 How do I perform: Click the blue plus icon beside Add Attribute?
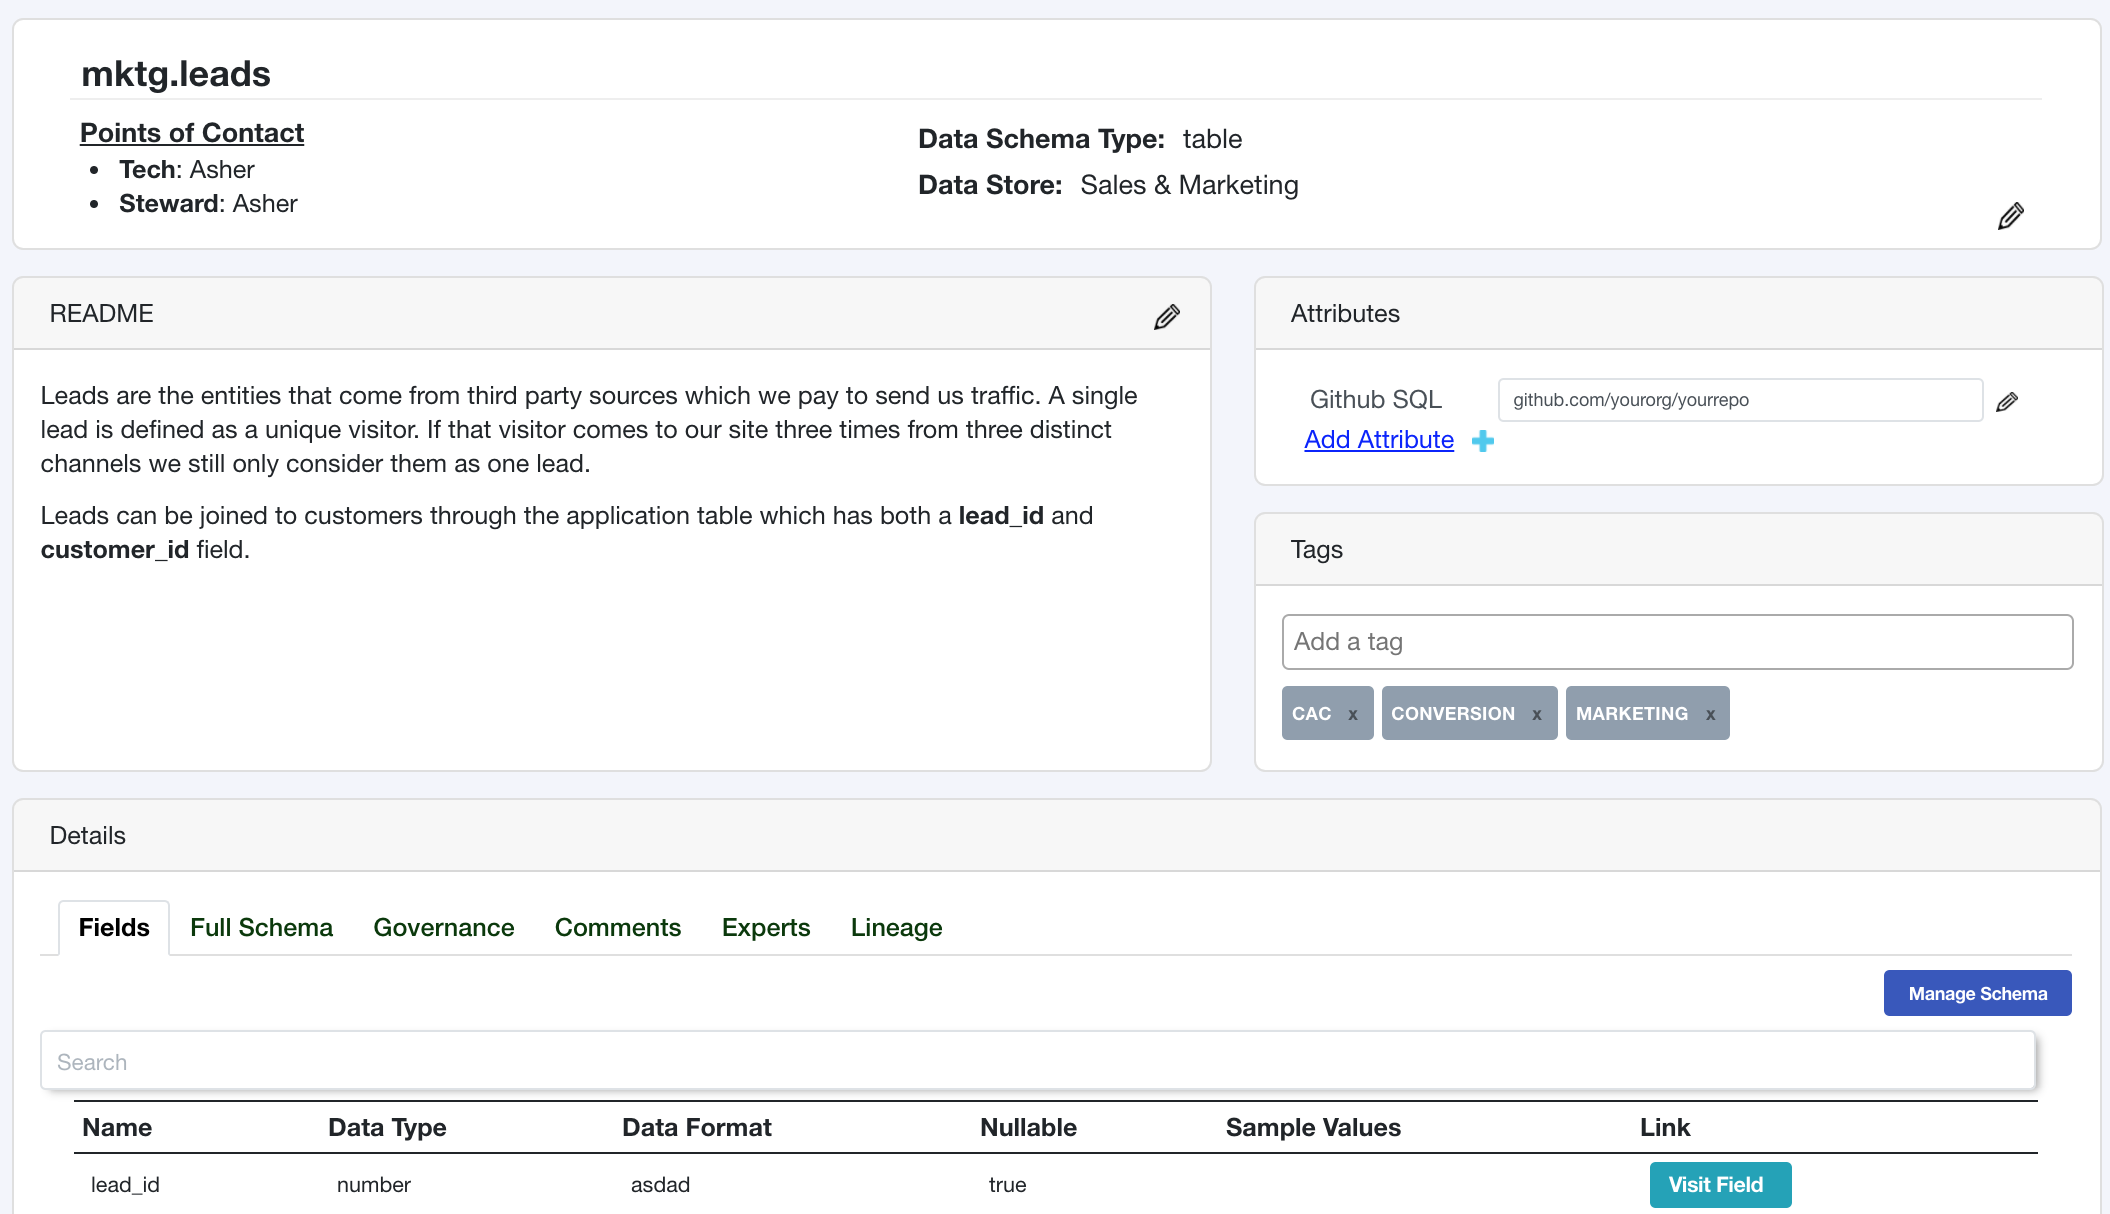coord(1483,441)
